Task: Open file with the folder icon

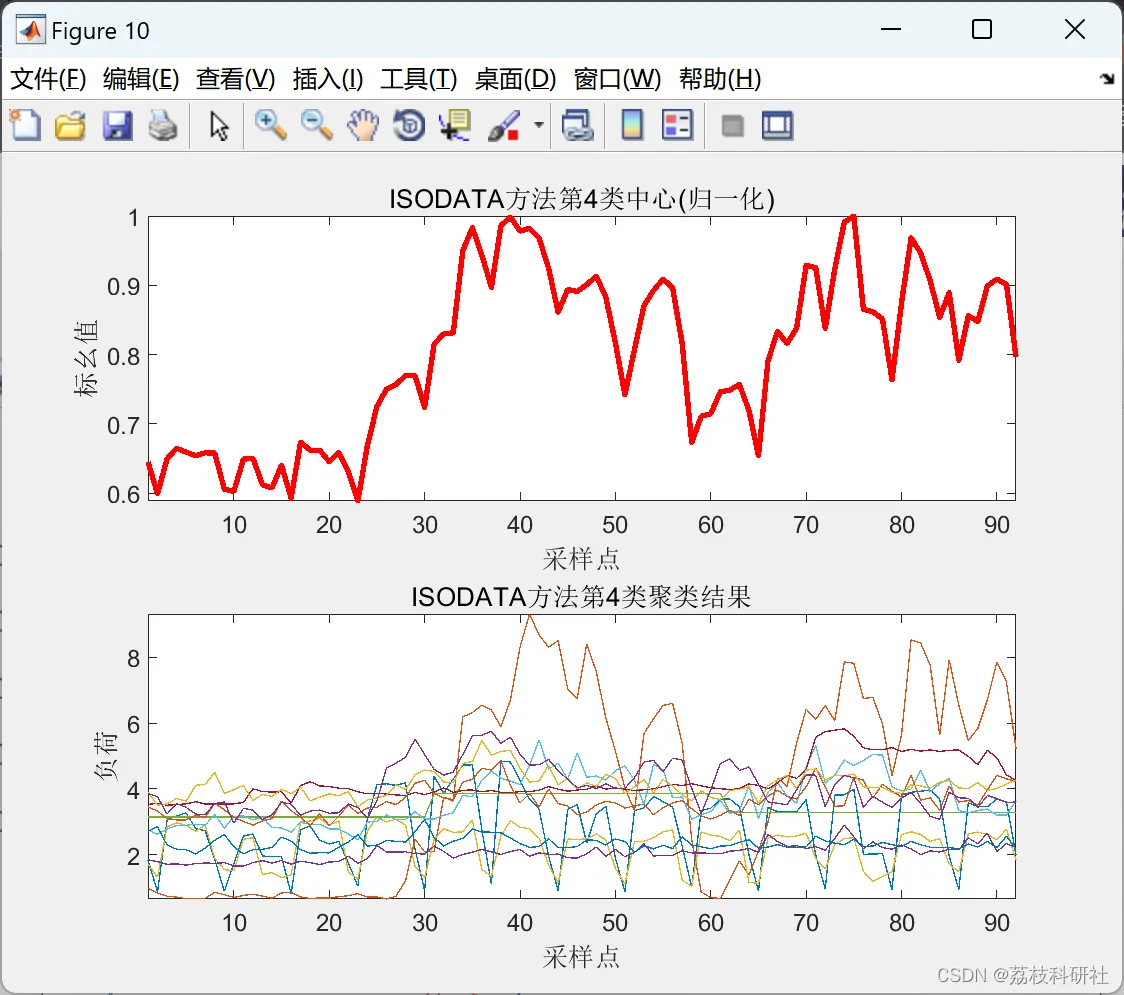Action: pyautogui.click(x=70, y=126)
